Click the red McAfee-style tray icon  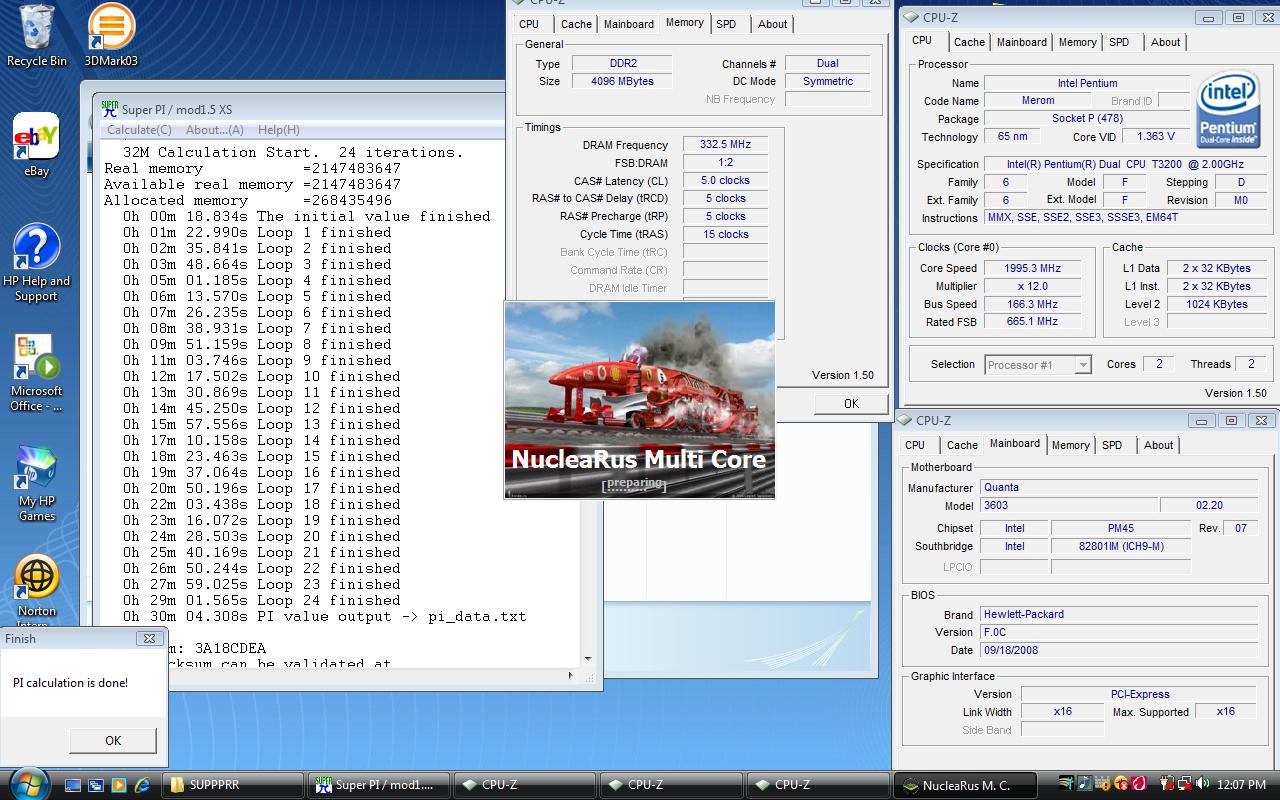click(x=1139, y=783)
